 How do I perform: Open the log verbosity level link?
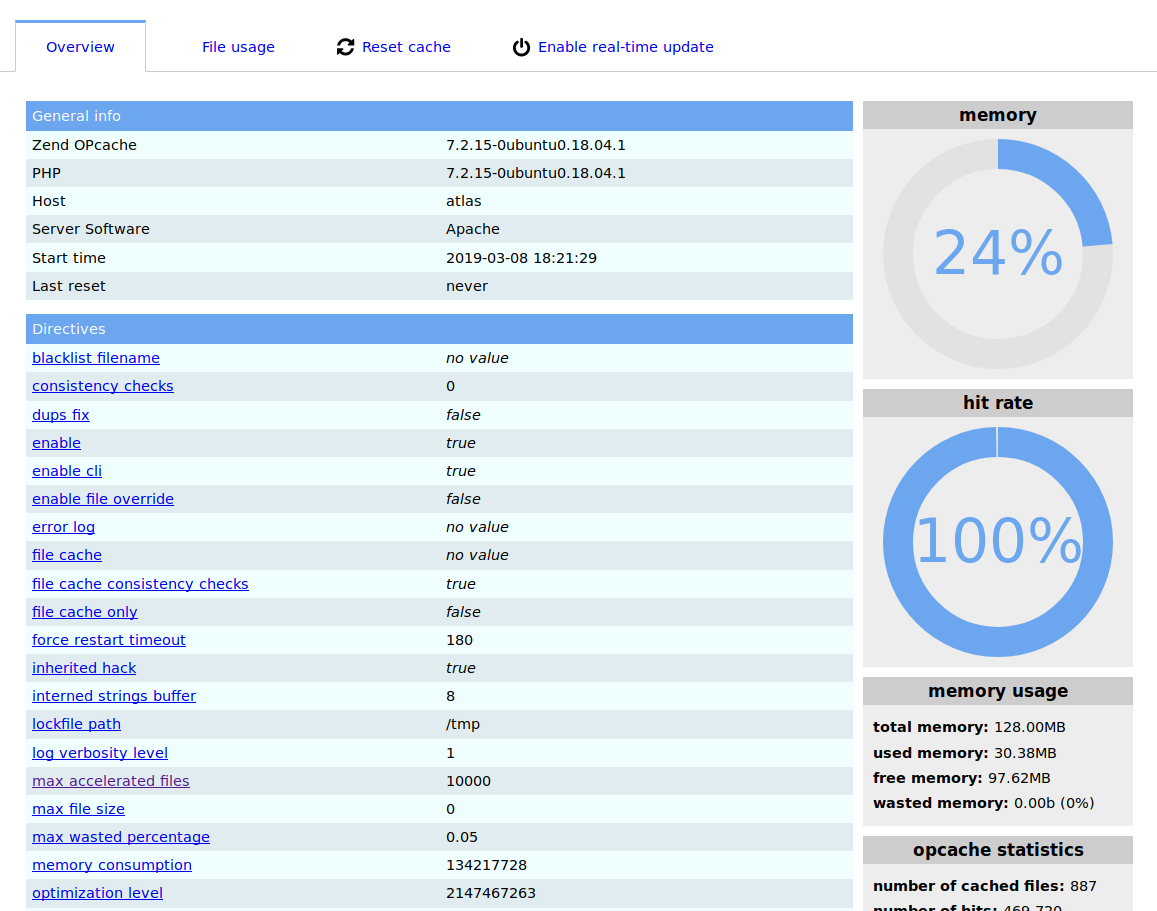tap(100, 752)
